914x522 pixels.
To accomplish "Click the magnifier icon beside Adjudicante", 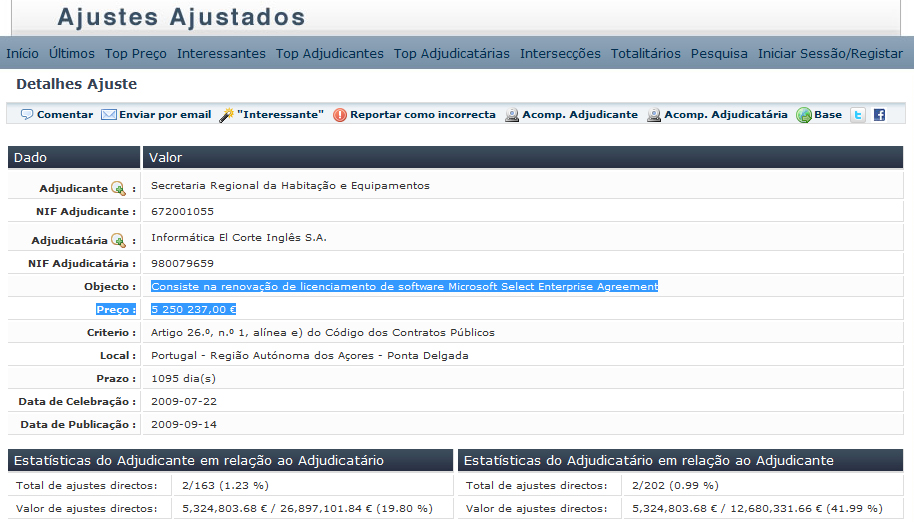I will click(x=118, y=188).
